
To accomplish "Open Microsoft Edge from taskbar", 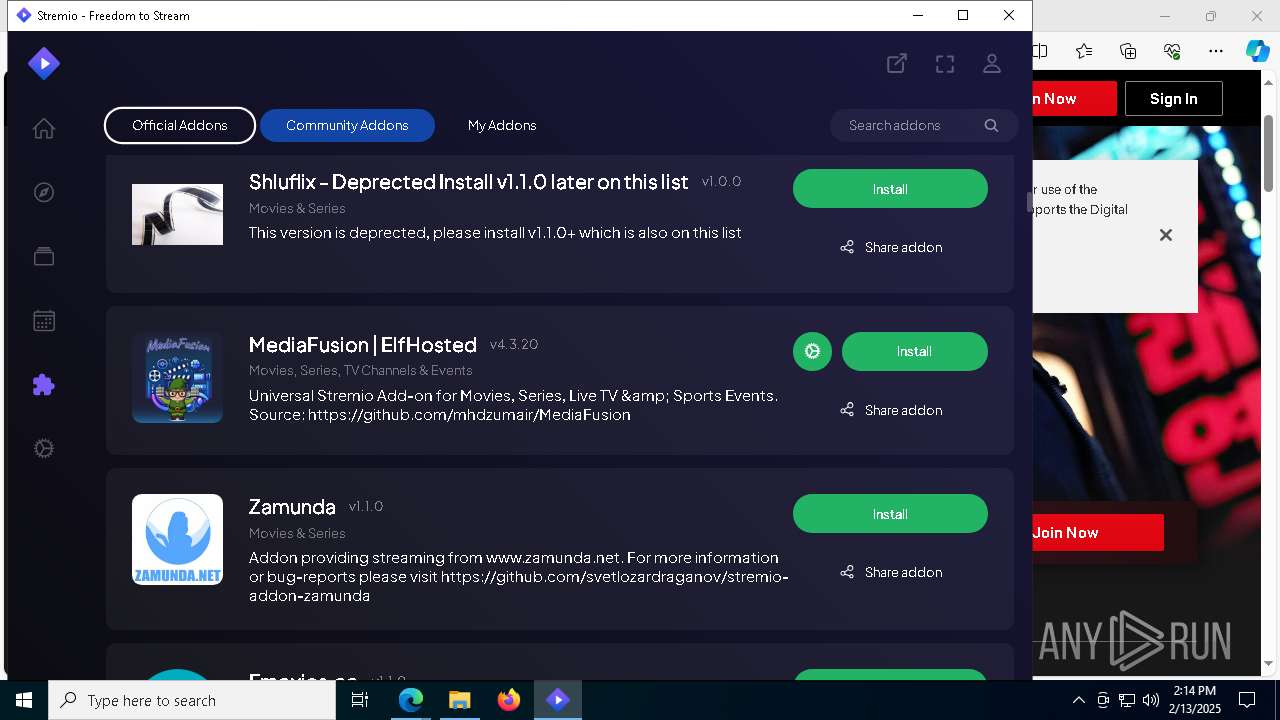I will [x=411, y=700].
